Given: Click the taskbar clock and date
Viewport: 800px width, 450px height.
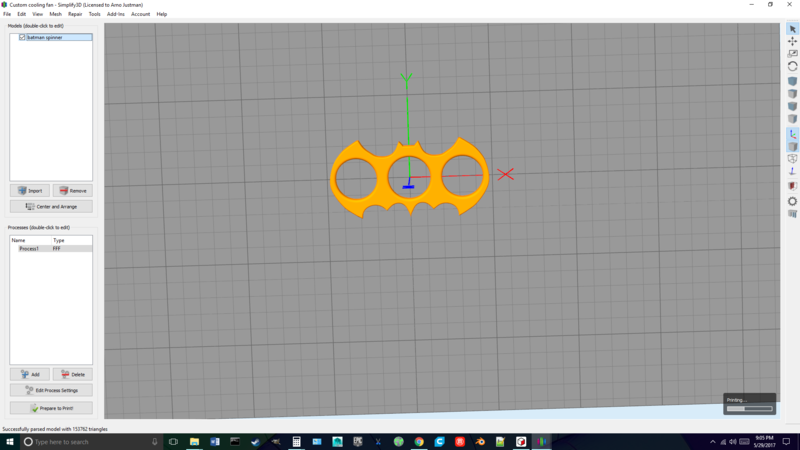Looking at the screenshot, I should [x=765, y=442].
